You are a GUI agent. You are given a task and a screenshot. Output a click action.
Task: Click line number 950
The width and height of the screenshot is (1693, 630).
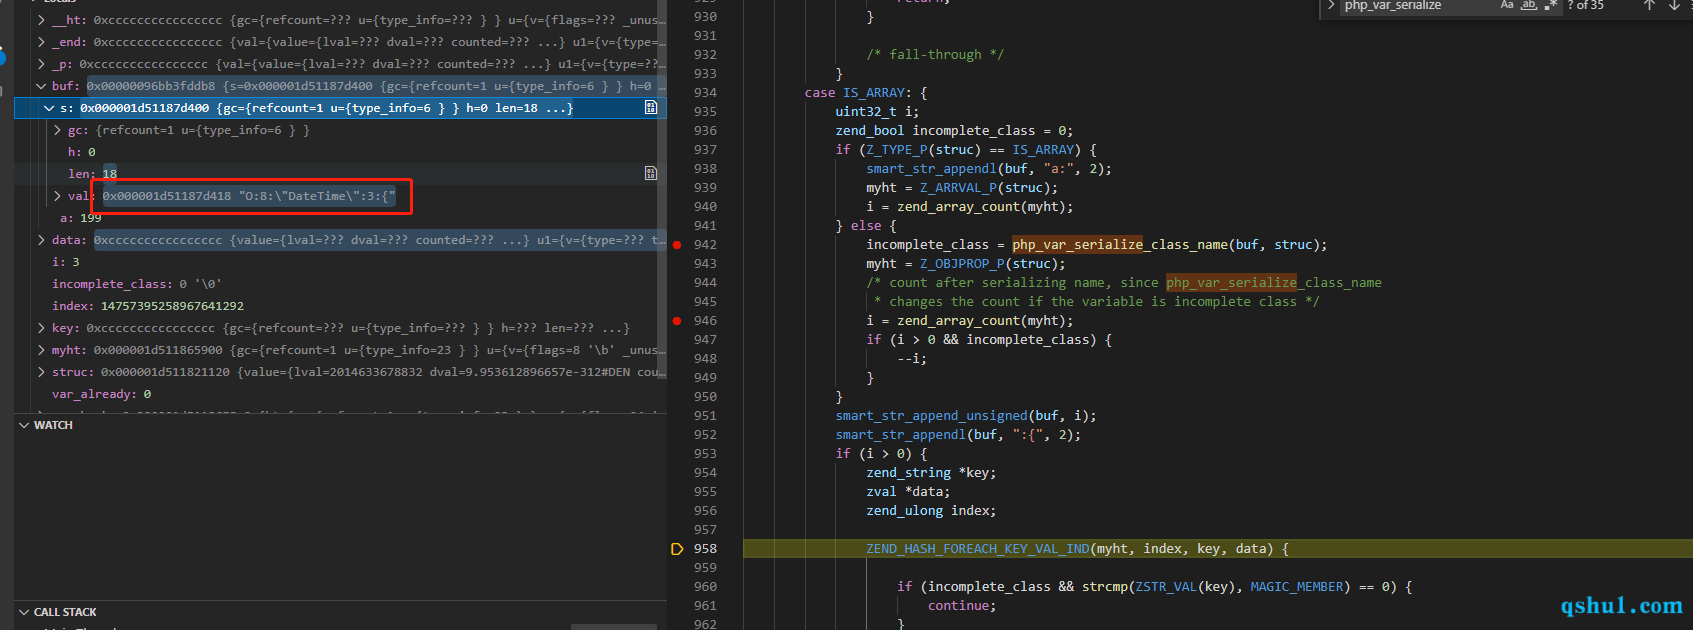[705, 397]
